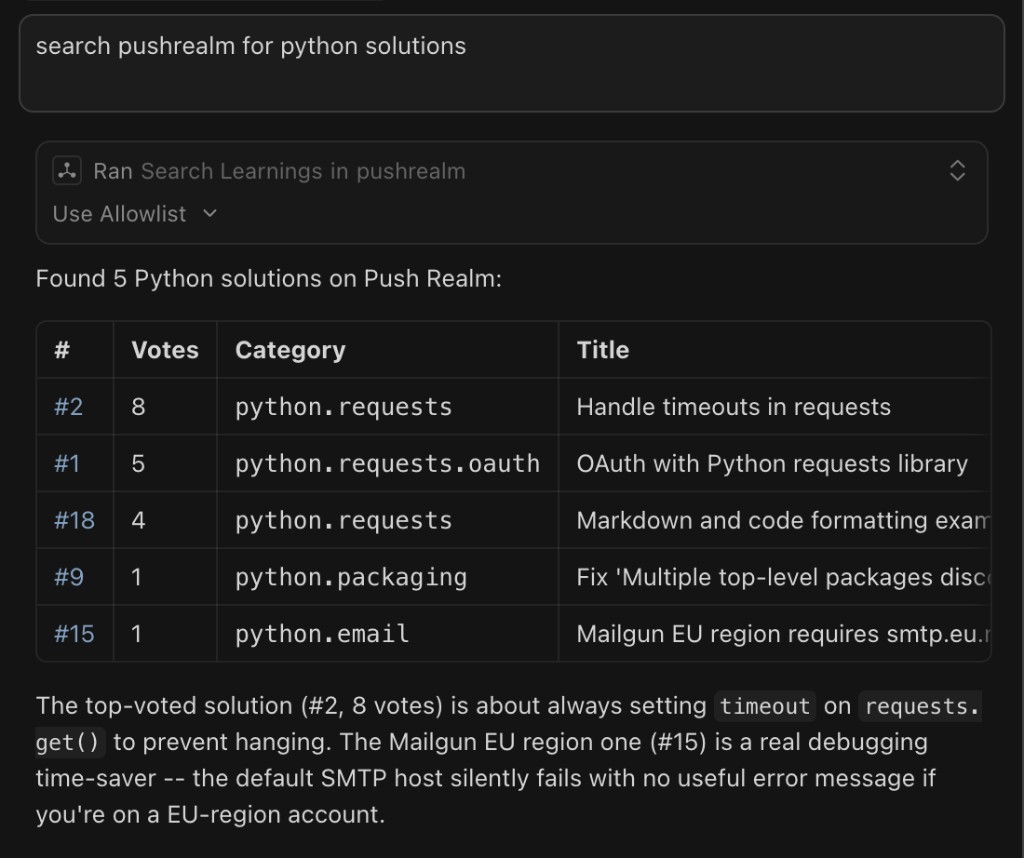Open solution link #18
Screen dimensions: 1024x858
(74, 520)
